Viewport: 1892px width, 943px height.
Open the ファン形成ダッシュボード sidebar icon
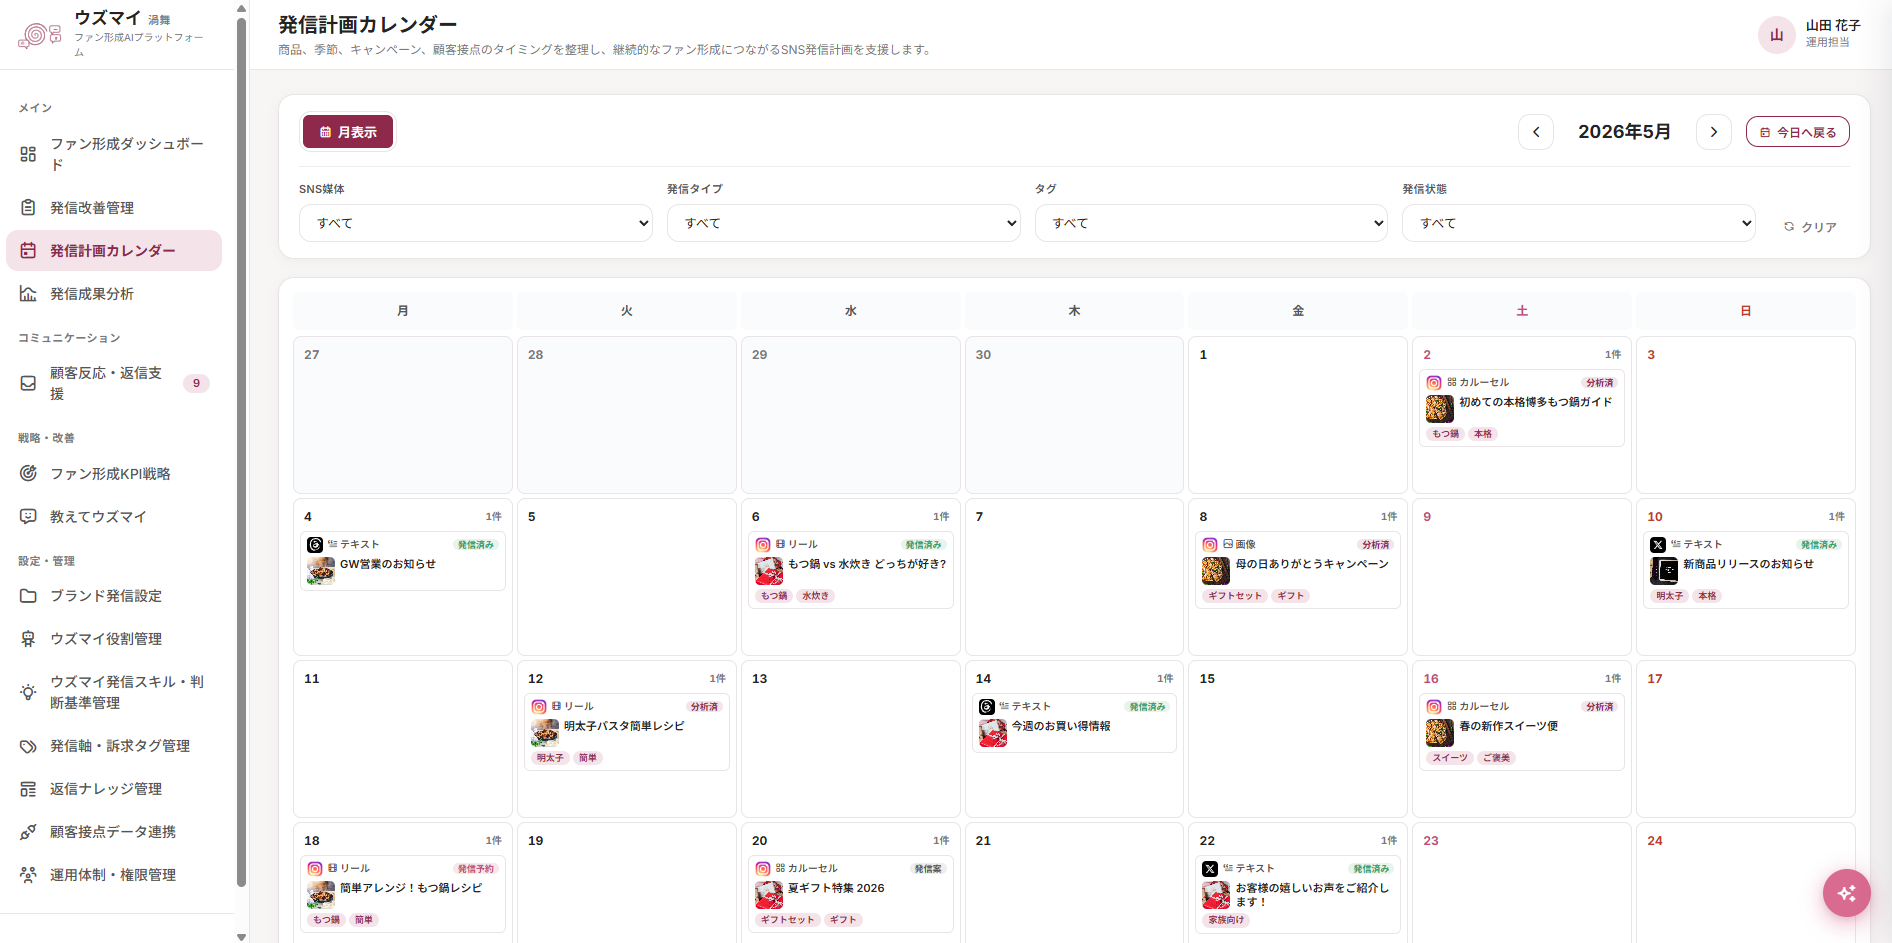28,154
